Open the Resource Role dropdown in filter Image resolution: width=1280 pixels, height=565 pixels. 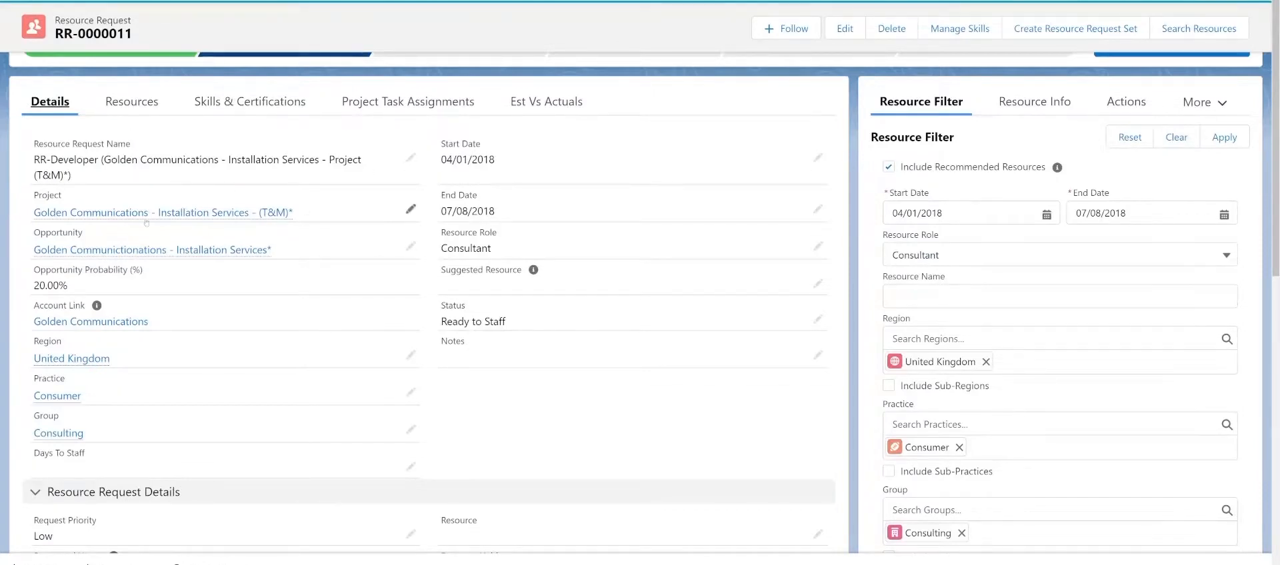(1060, 255)
